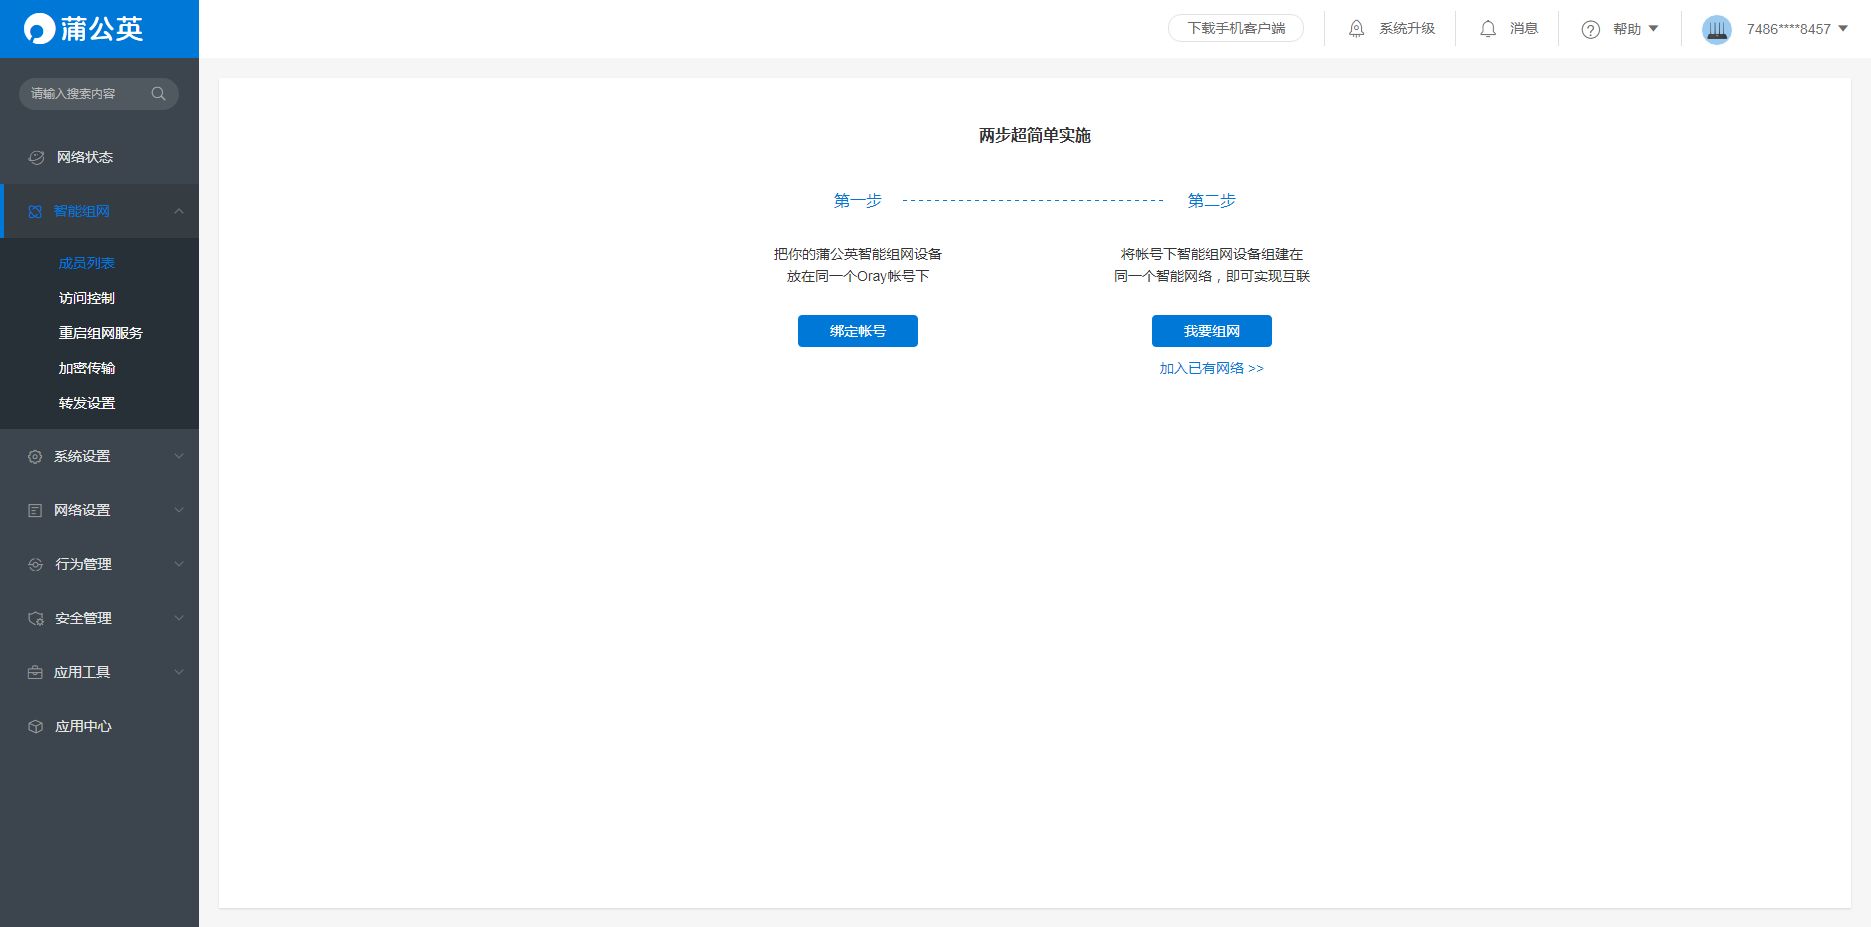
Task: Click the 系统升级 bell icon
Action: point(1356,29)
